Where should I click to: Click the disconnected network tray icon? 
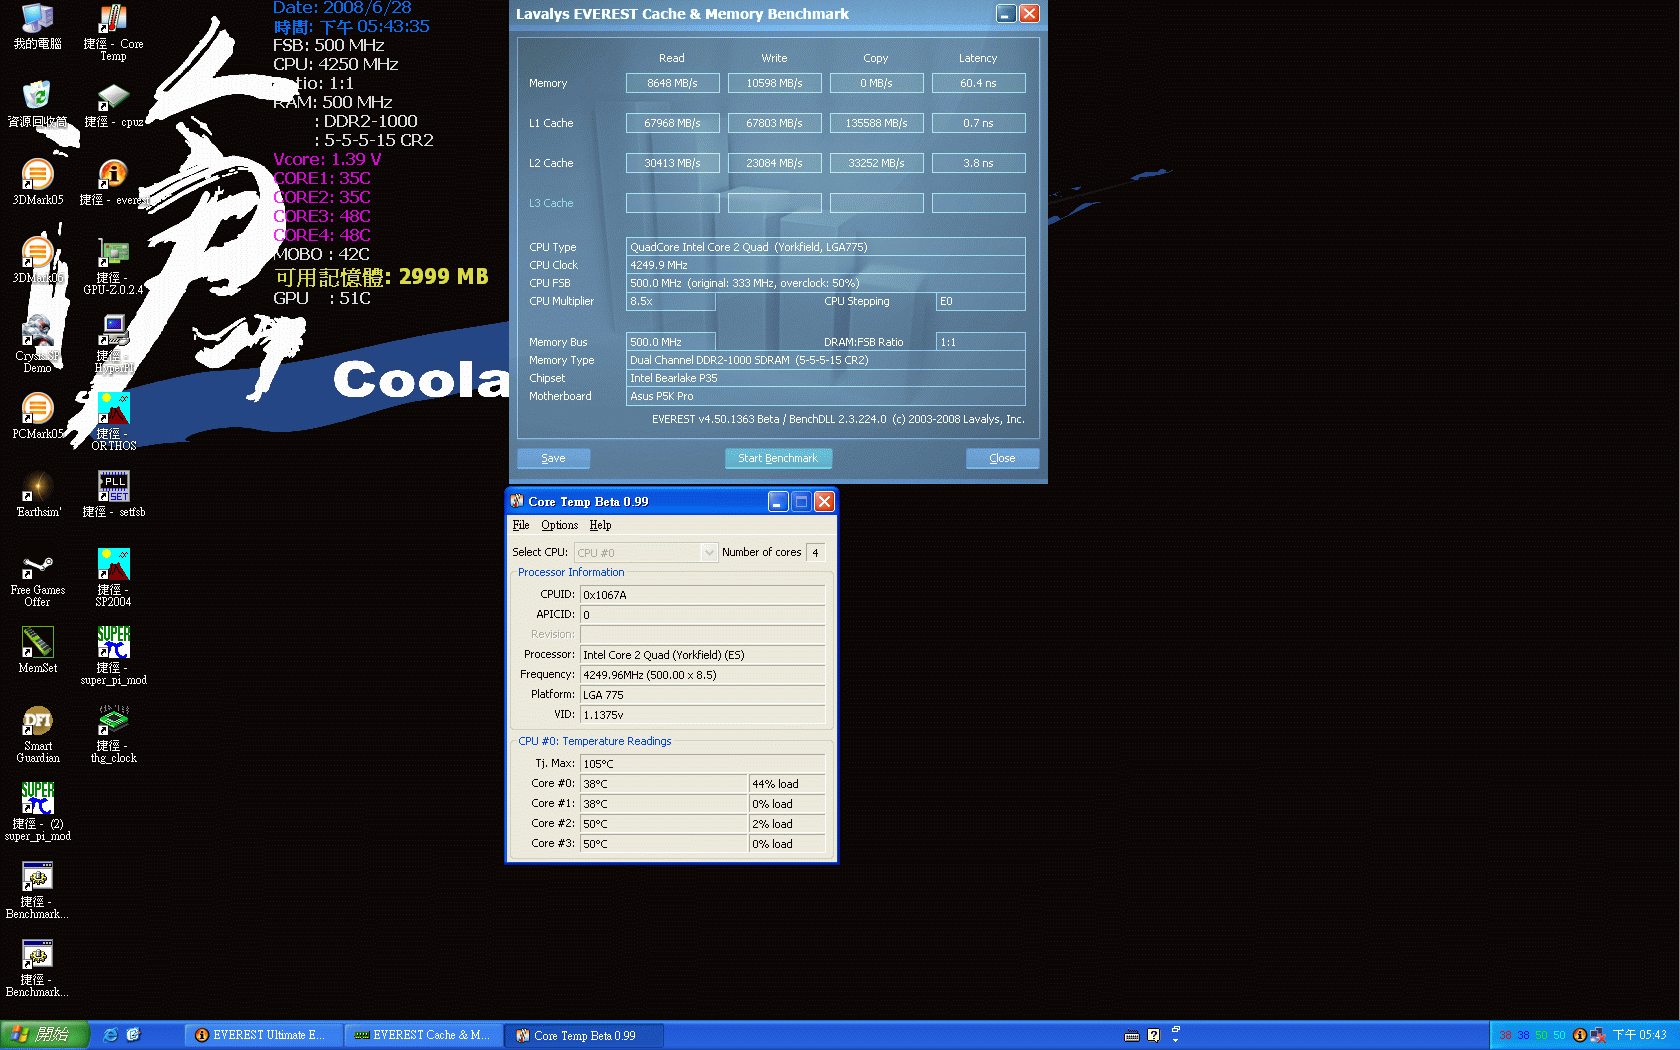pyautogui.click(x=1598, y=1035)
